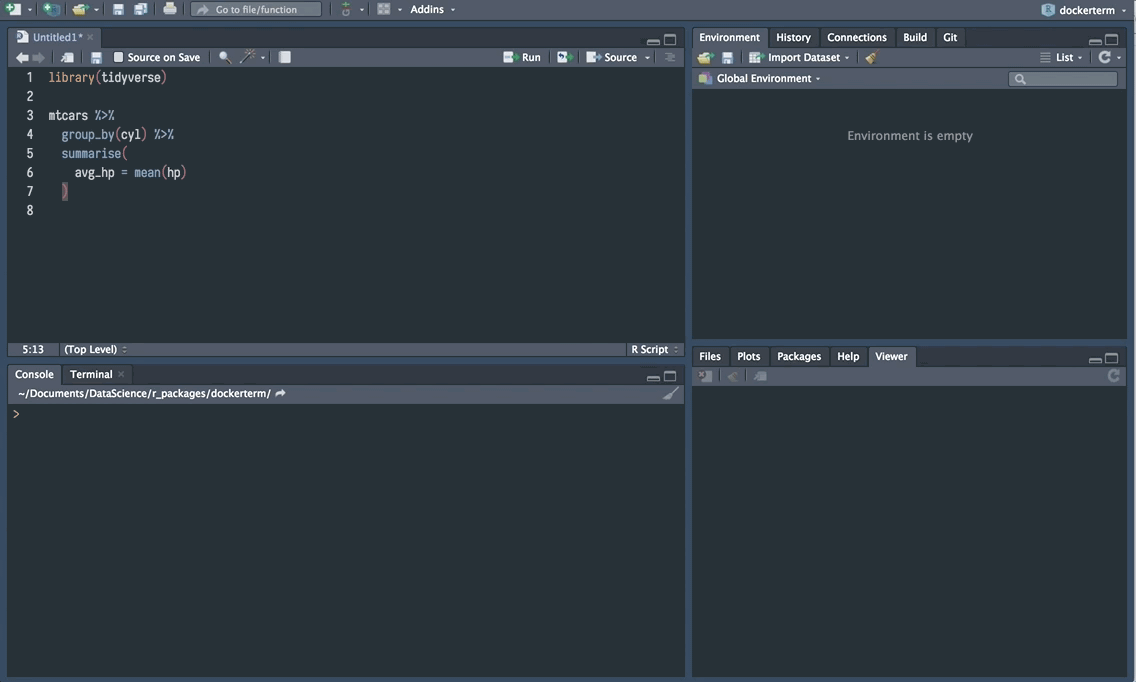Open the code tools wand dropdown arrow
Viewport: 1136px width, 682px height.
coord(263,58)
